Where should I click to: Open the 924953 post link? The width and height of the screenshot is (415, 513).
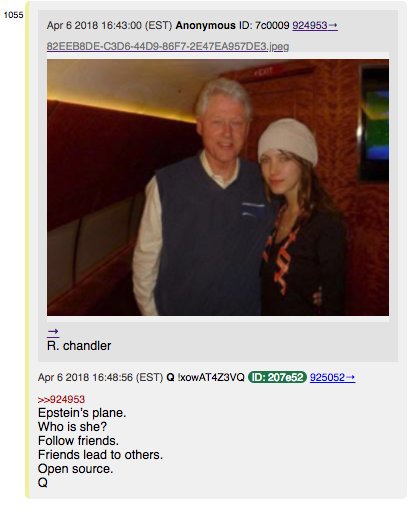tap(315, 26)
